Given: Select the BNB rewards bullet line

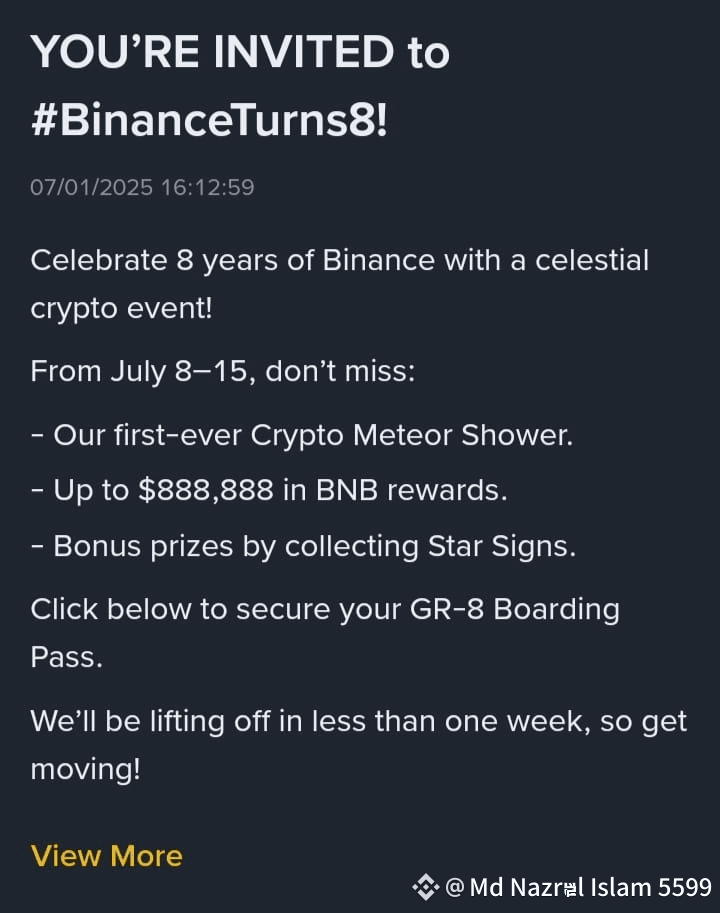Looking at the screenshot, I should 269,490.
